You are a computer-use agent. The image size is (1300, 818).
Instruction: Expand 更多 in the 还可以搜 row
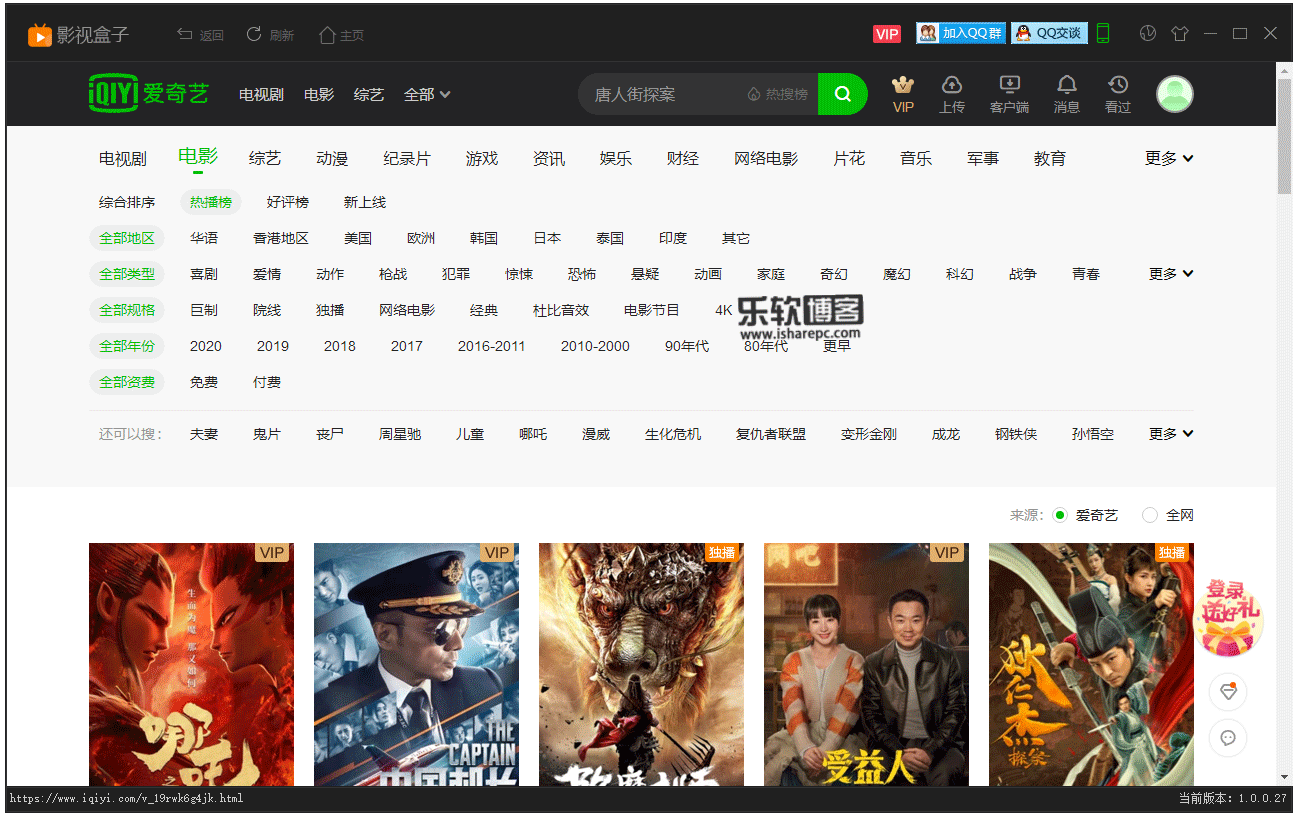tap(1171, 434)
